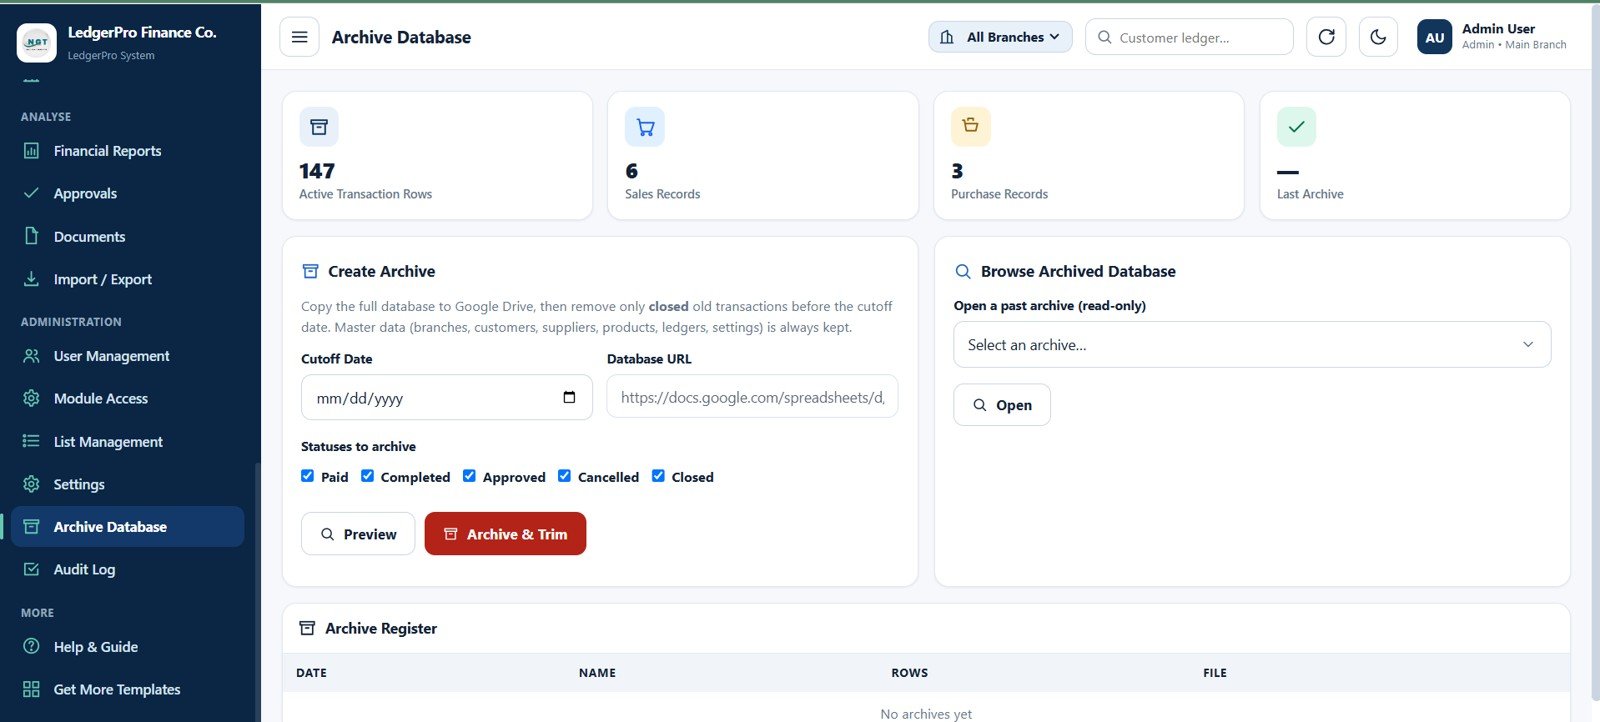
Task: Click the search magnifier in Customer ledger box
Action: click(x=1105, y=37)
